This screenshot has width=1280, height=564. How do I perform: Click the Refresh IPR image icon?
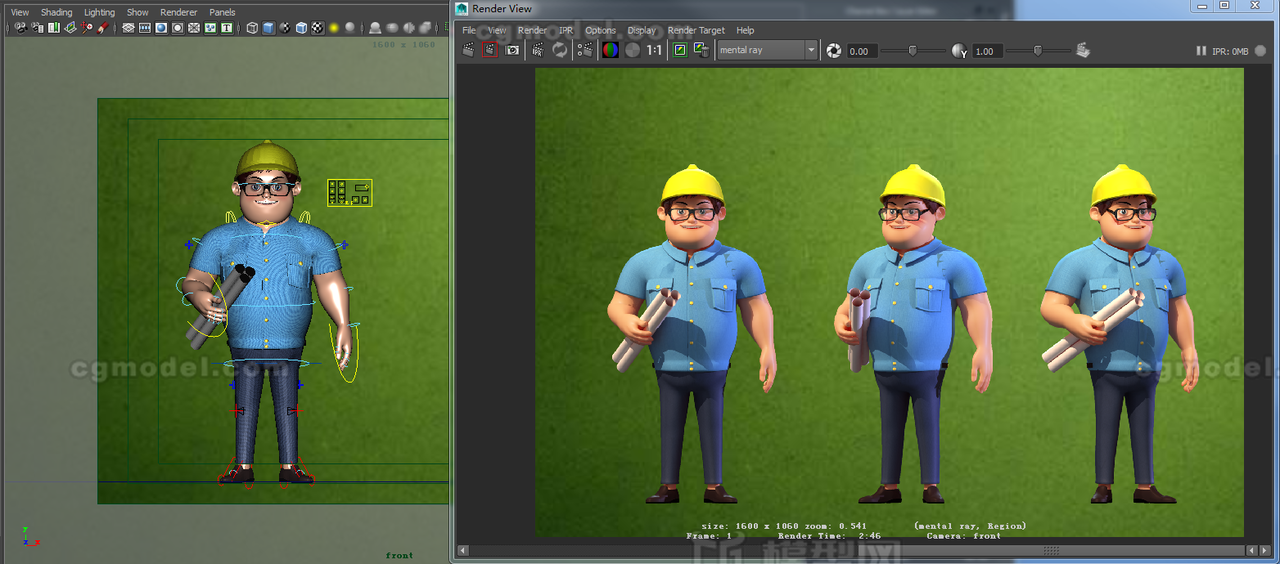coord(560,50)
